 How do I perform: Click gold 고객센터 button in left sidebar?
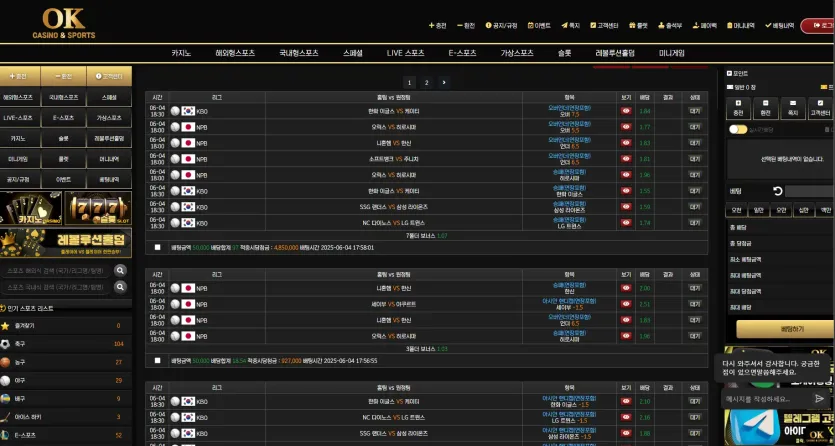(109, 76)
